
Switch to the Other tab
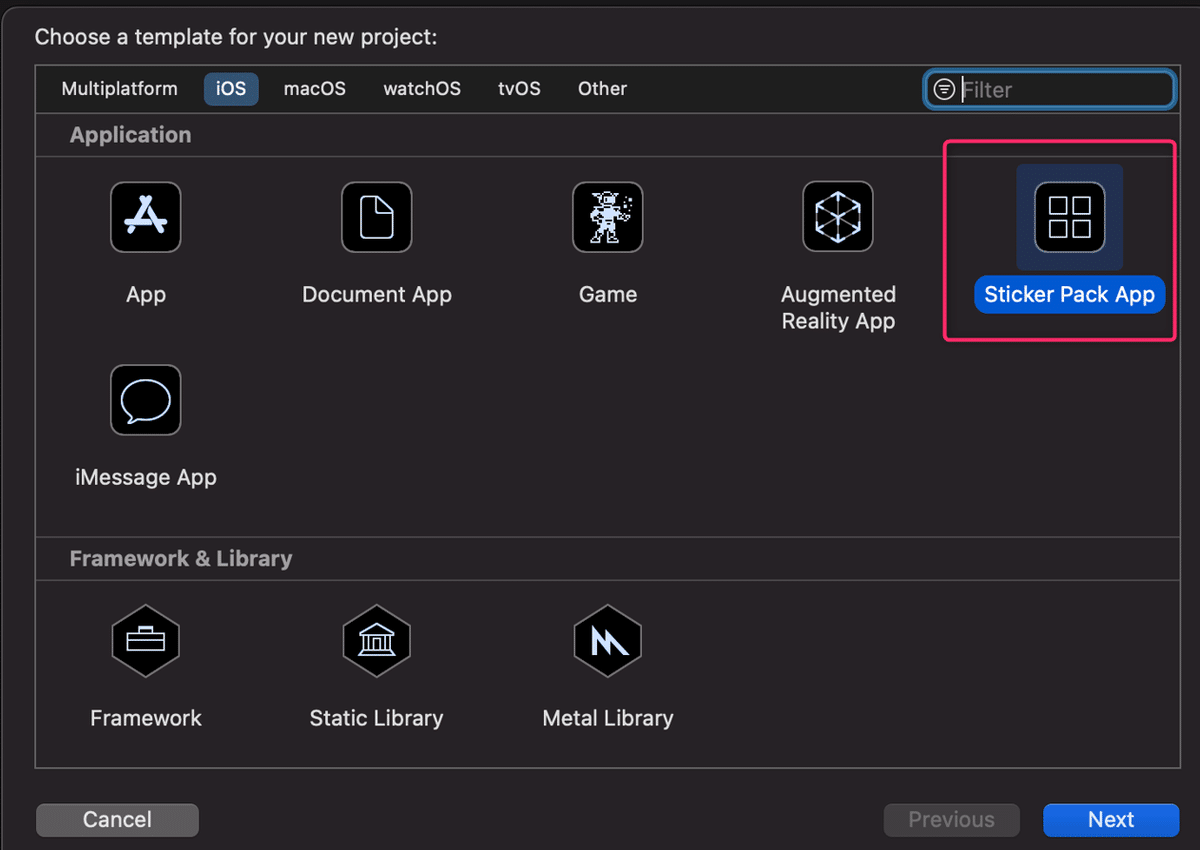pos(603,88)
